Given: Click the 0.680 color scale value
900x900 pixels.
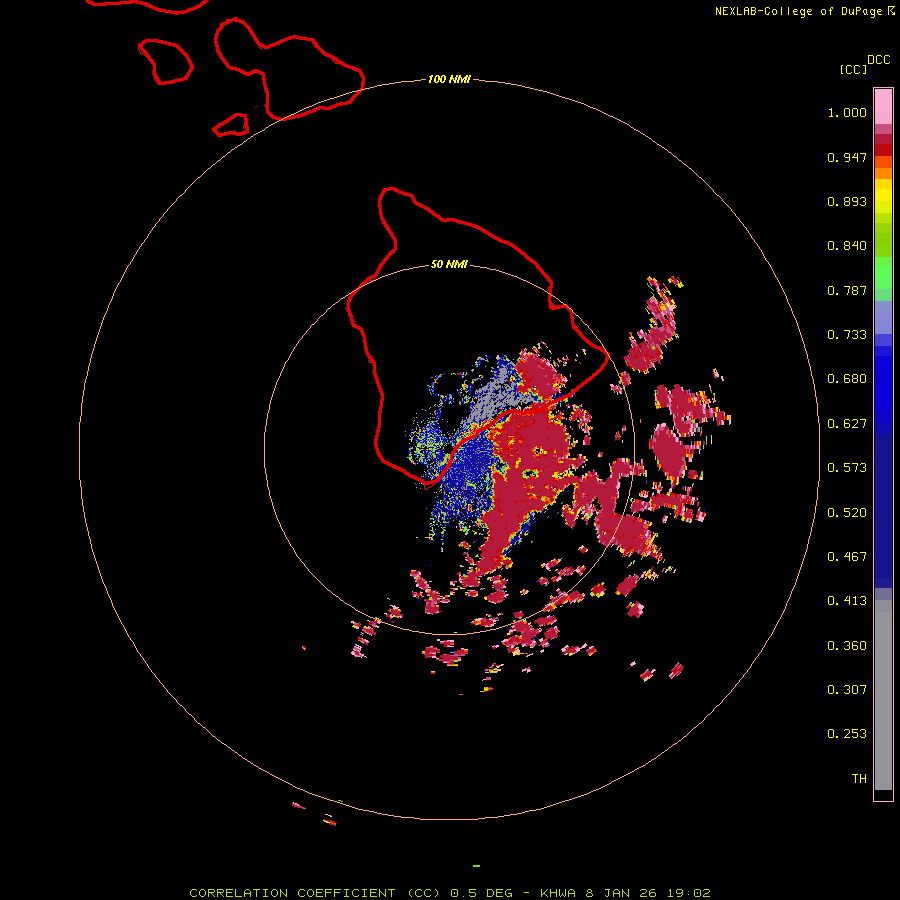Looking at the screenshot, I should point(847,379).
